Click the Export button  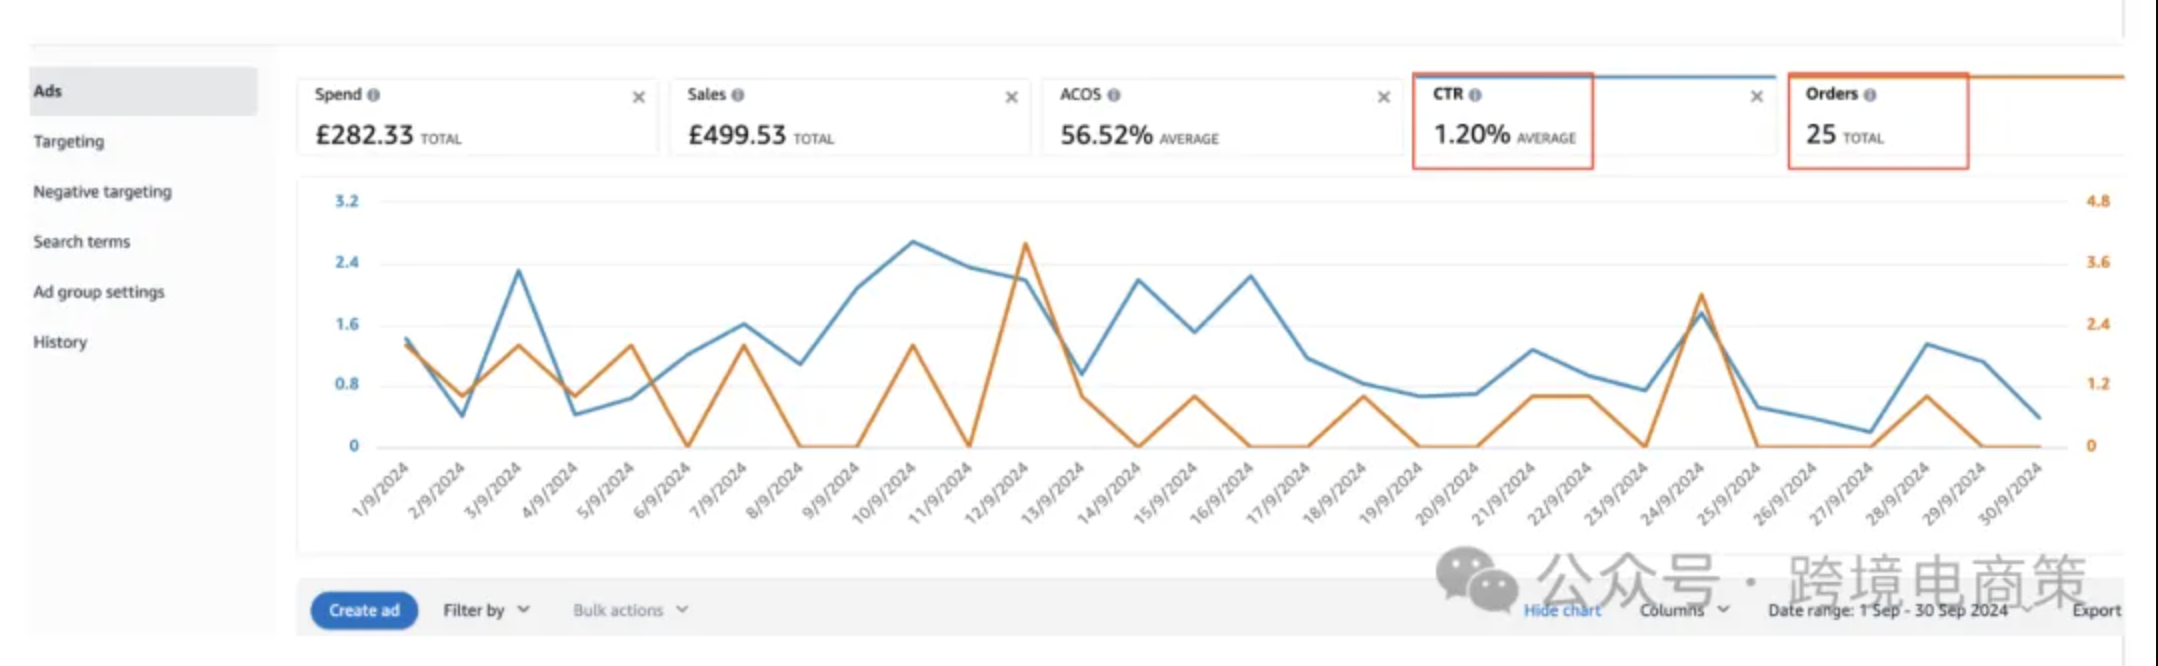click(x=2096, y=610)
